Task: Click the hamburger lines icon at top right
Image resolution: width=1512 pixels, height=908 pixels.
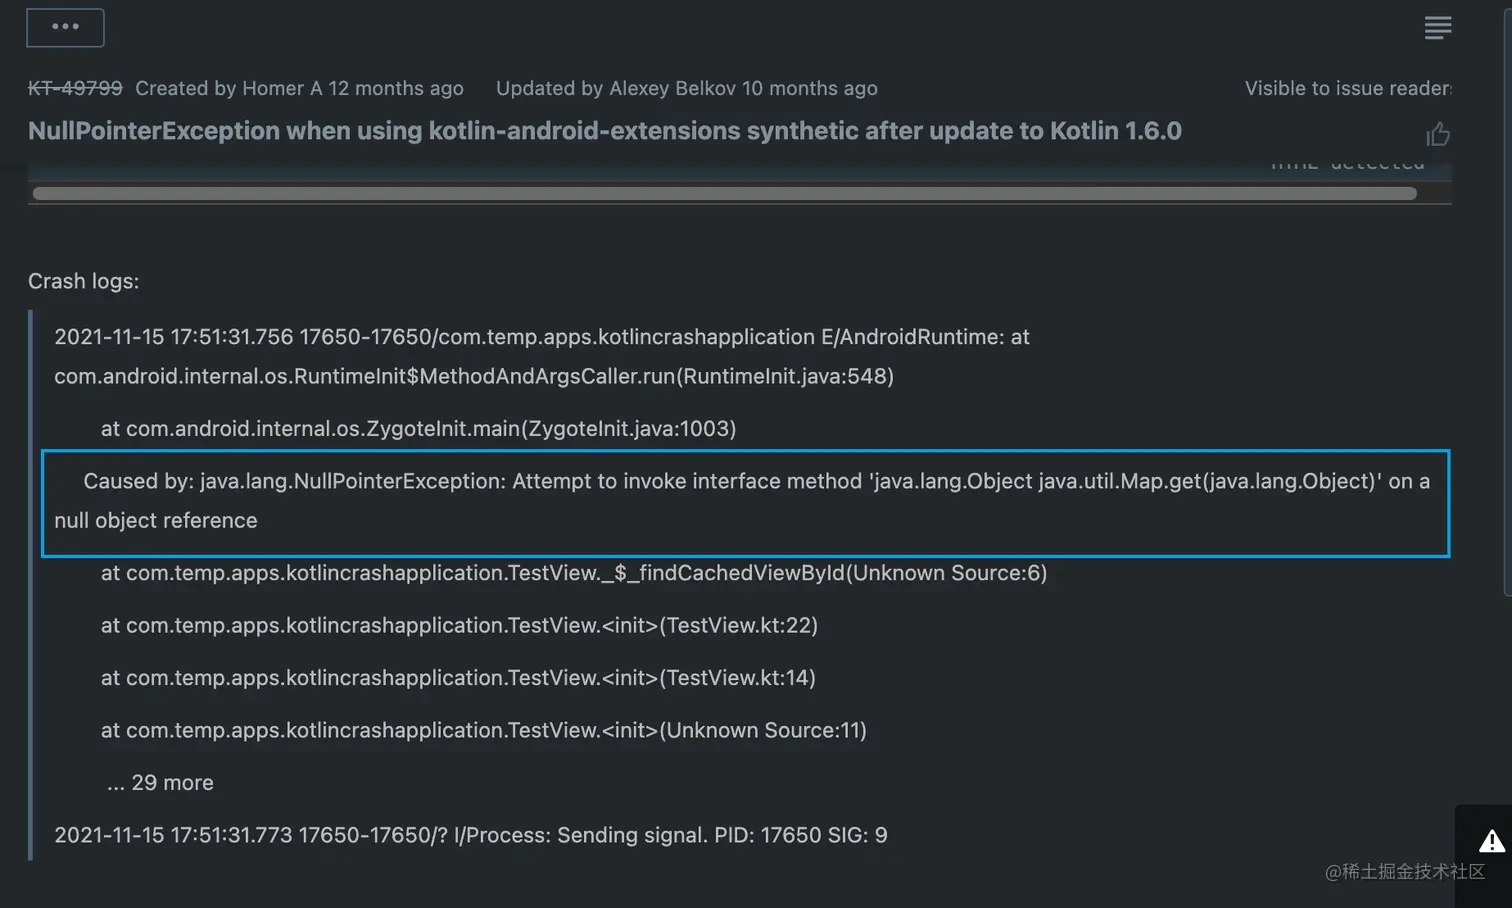Action: tap(1437, 27)
